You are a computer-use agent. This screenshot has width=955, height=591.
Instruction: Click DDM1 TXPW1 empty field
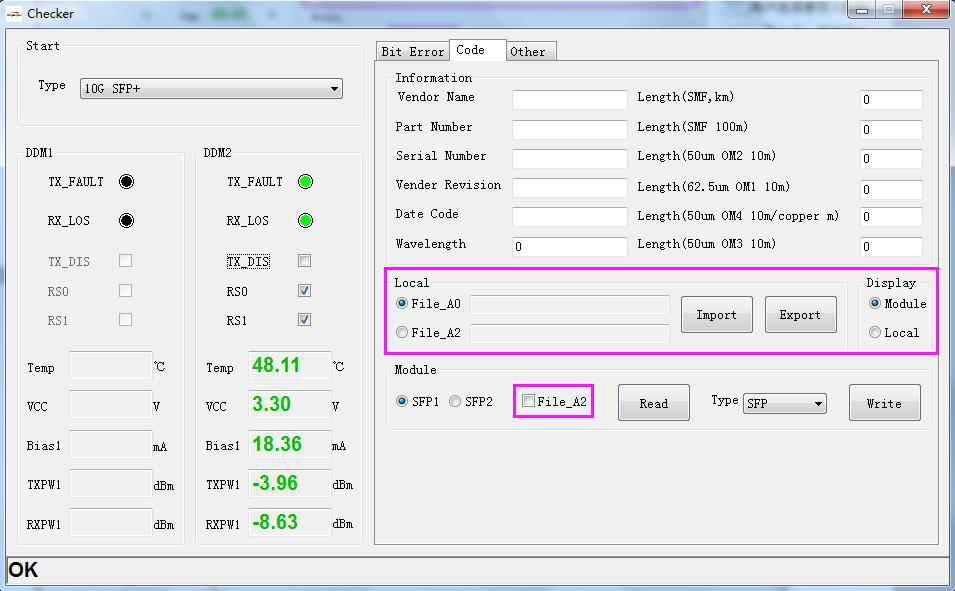[x=111, y=483]
